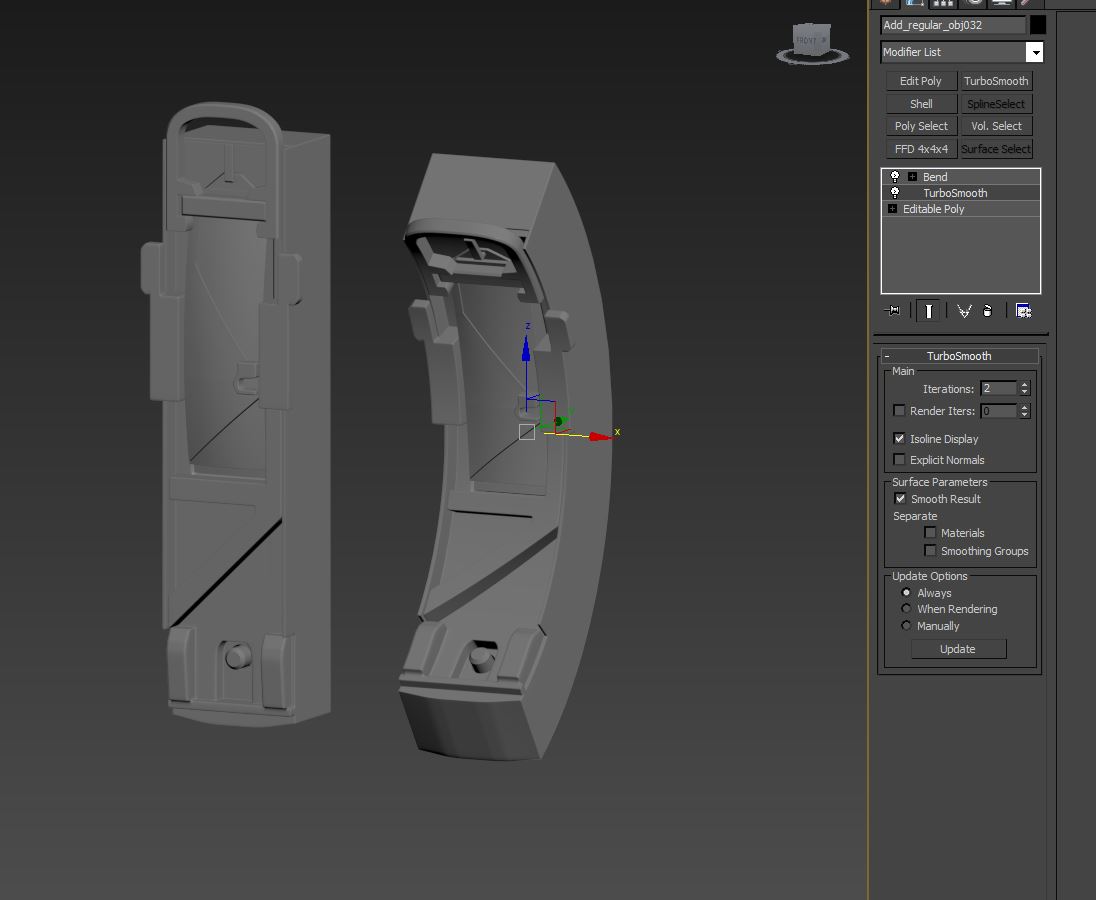This screenshot has height=900, width=1096.
Task: Expand Editable Poly plus sign
Action: pyautogui.click(x=893, y=209)
